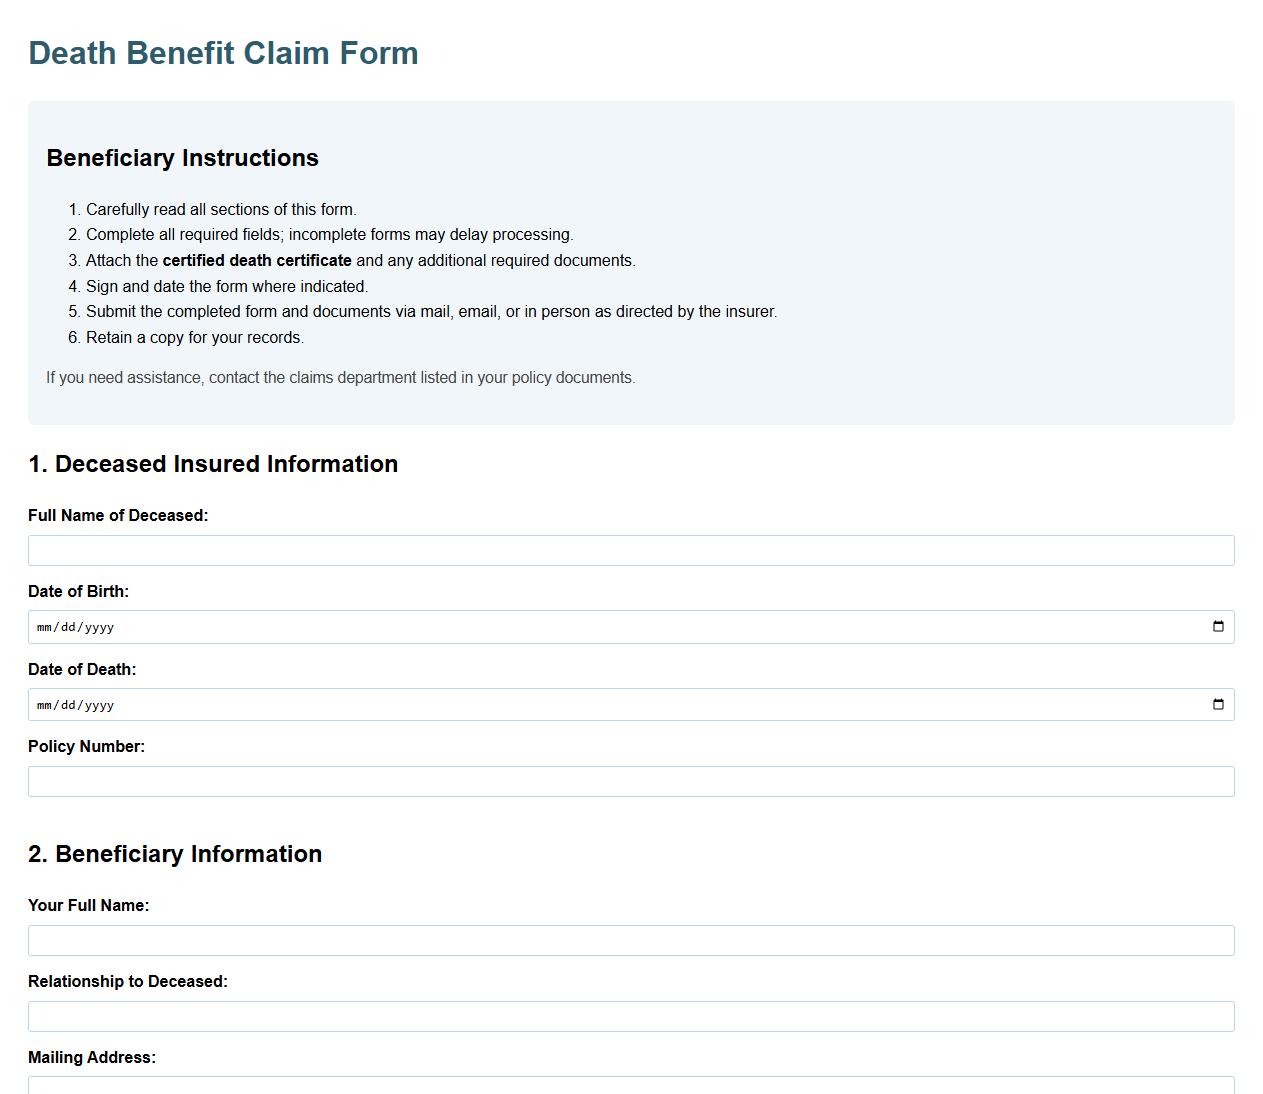Click the Mailing Address input field
The width and height of the screenshot is (1263, 1094).
click(x=630, y=1086)
